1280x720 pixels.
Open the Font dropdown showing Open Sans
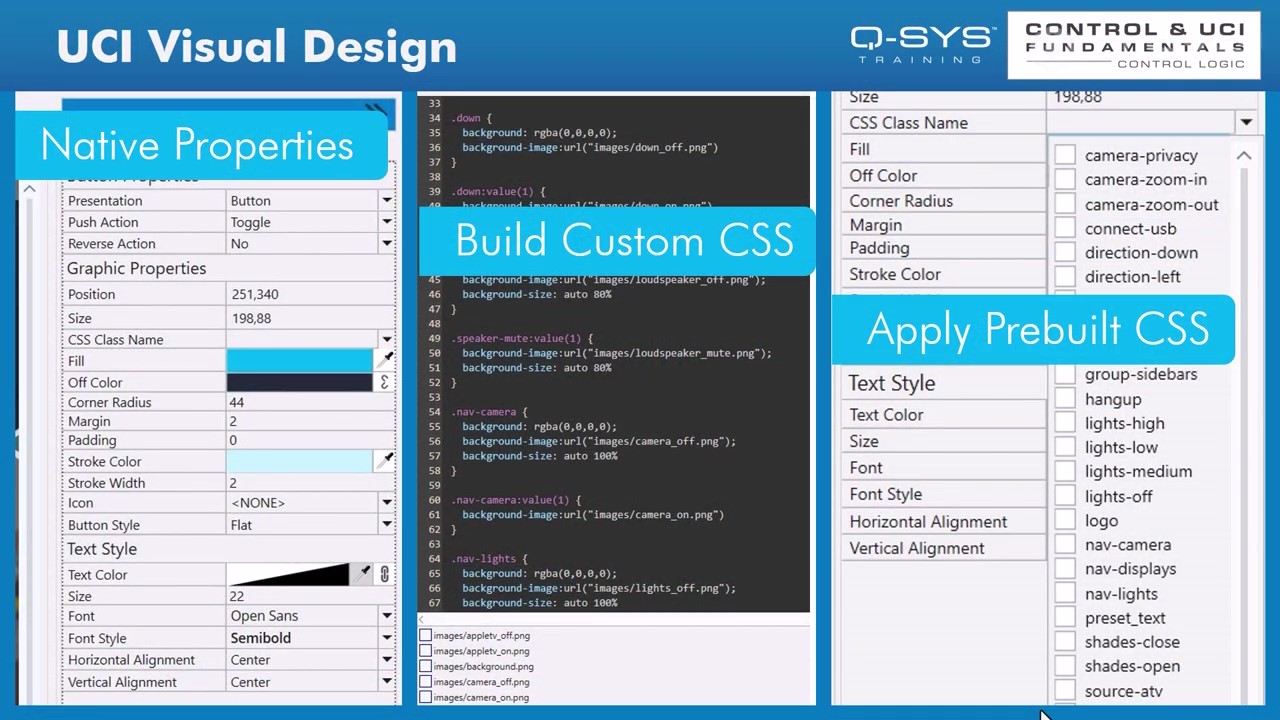[x=386, y=616]
